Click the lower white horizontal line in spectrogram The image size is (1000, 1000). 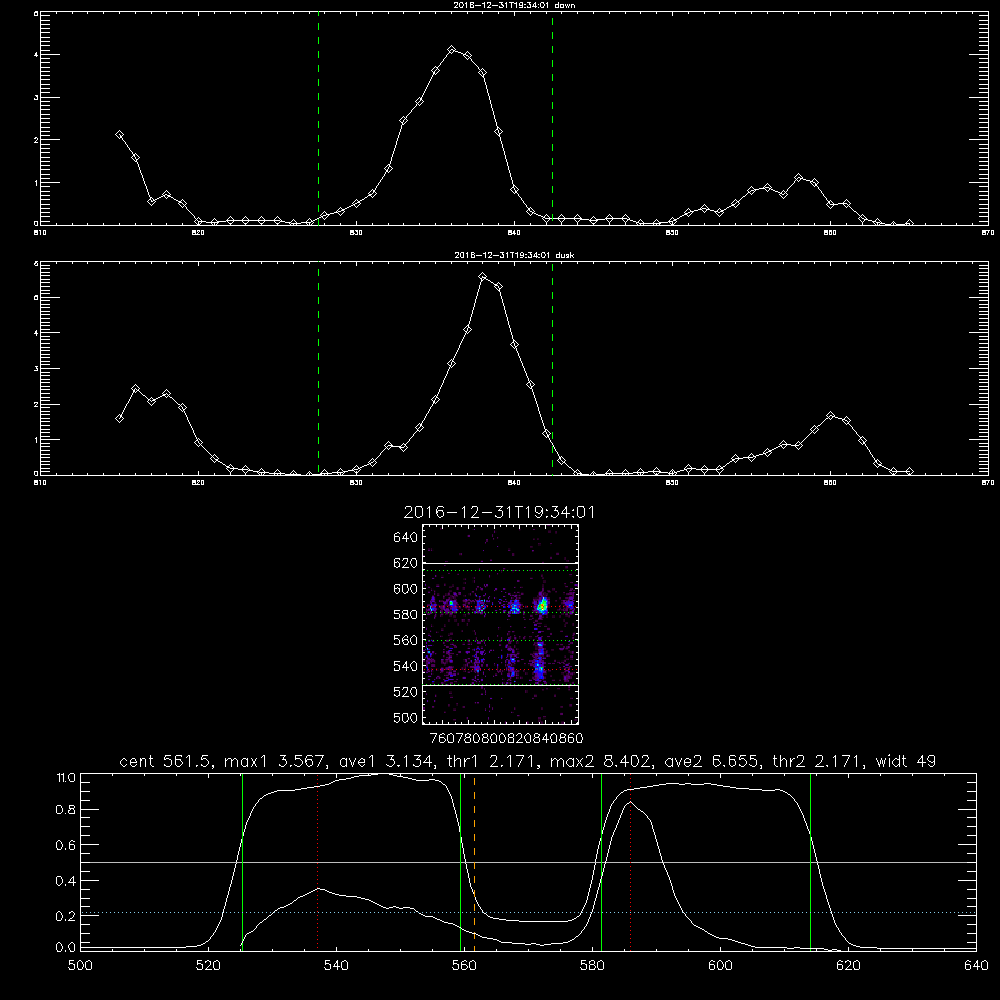pyautogui.click(x=500, y=685)
